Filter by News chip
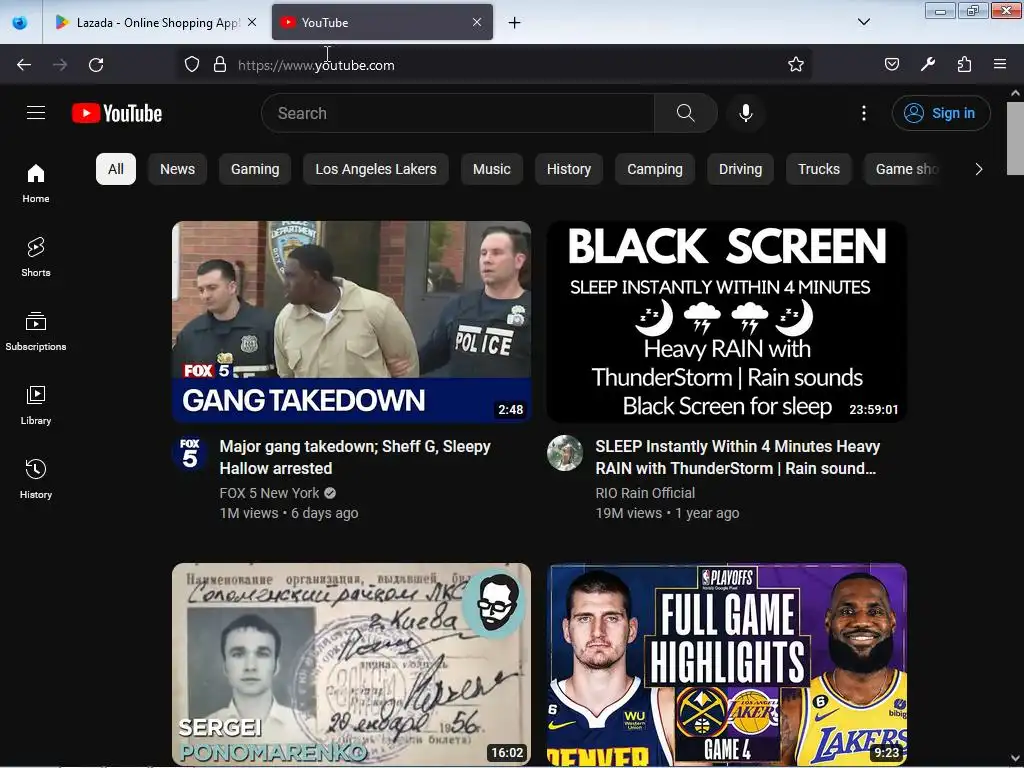 178,169
